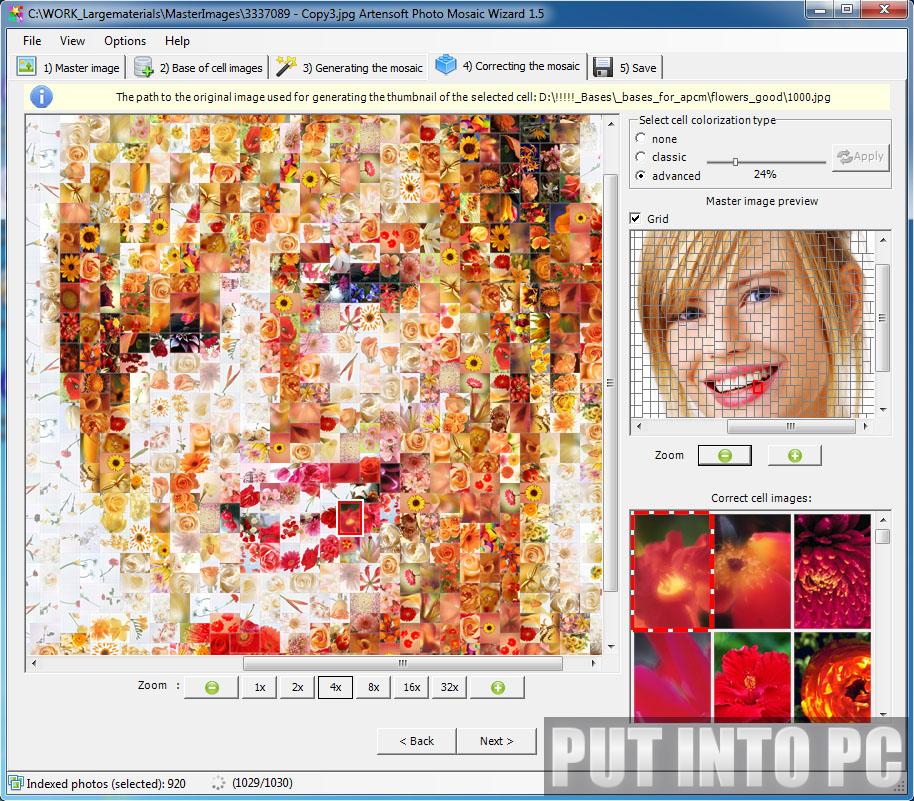The width and height of the screenshot is (914, 801).
Task: Click the Generating mosaic wand icon
Action: (x=286, y=67)
